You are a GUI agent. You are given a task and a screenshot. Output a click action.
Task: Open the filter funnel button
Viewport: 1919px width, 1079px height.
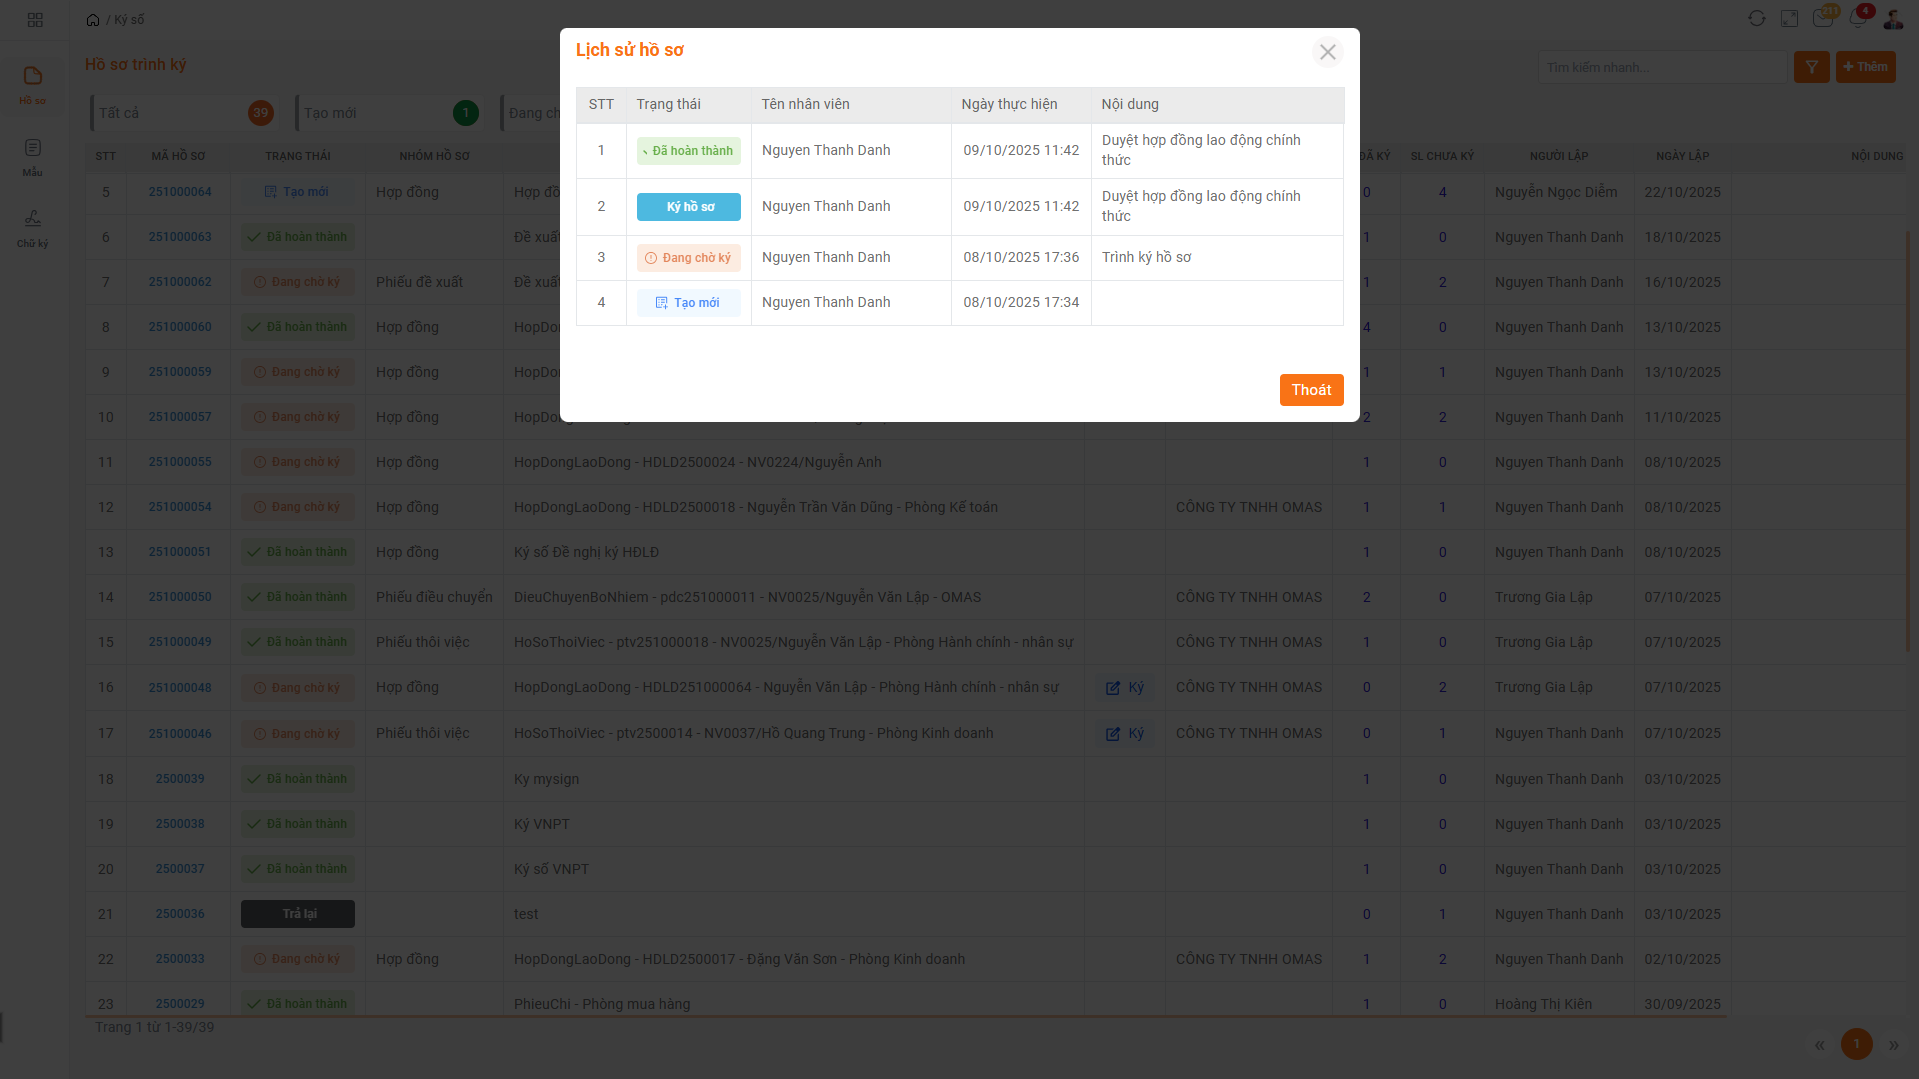pyautogui.click(x=1811, y=67)
